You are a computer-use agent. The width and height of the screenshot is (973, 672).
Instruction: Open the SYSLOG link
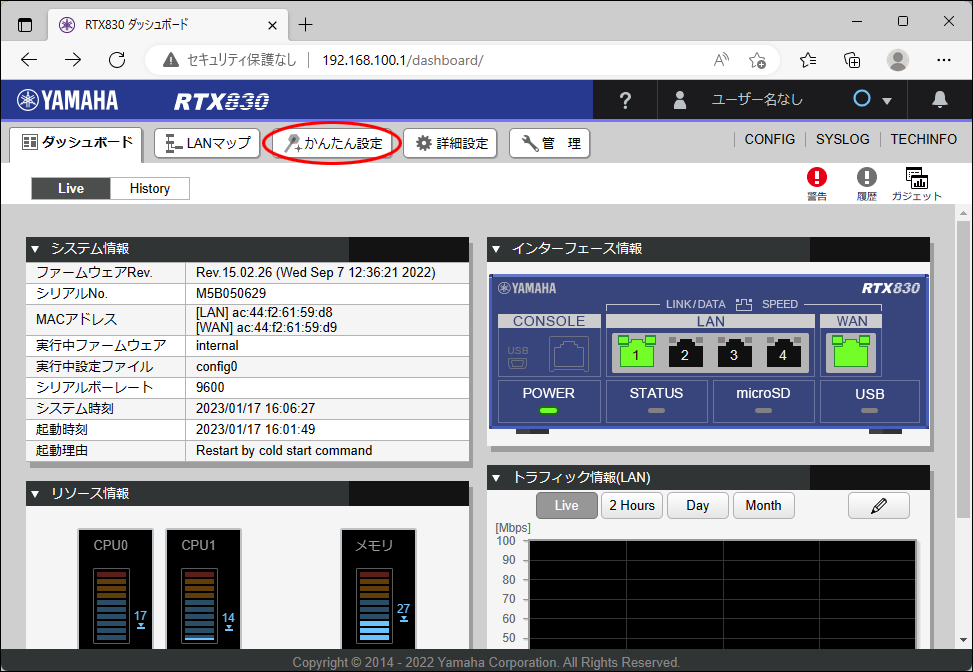click(842, 139)
